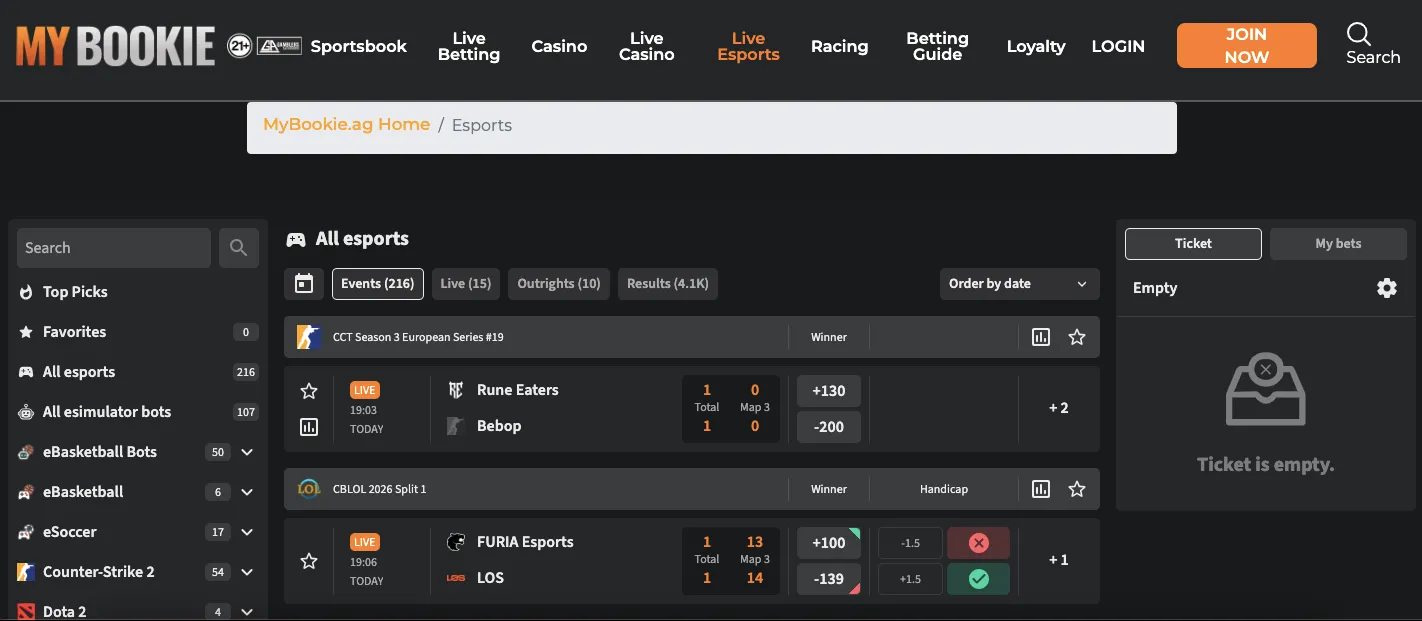Click the Bebop team logo
The image size is (1422, 621).
(x=456, y=426)
